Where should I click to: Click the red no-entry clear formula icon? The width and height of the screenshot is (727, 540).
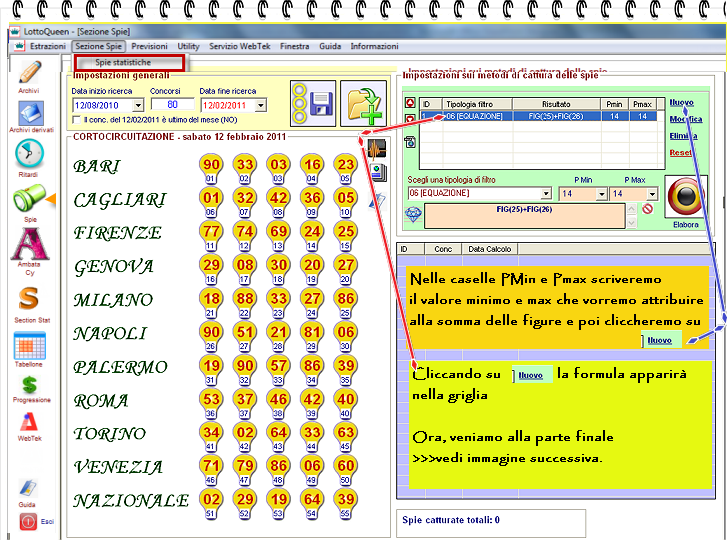tap(648, 209)
